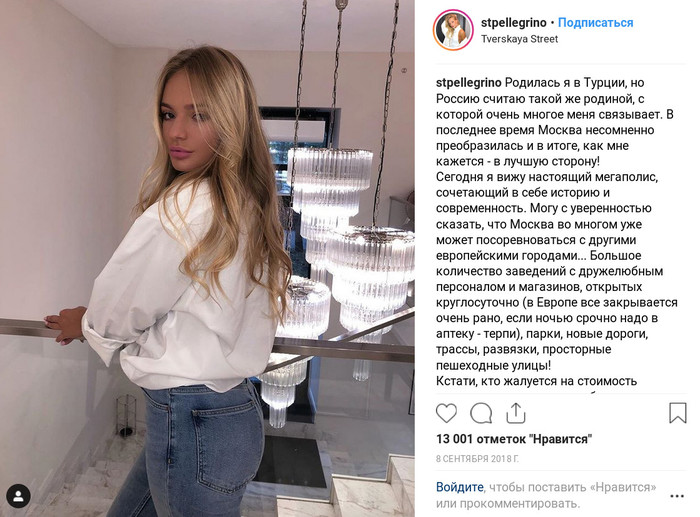Click the last visible caption line Кстати
The image size is (700, 517).
[536, 381]
